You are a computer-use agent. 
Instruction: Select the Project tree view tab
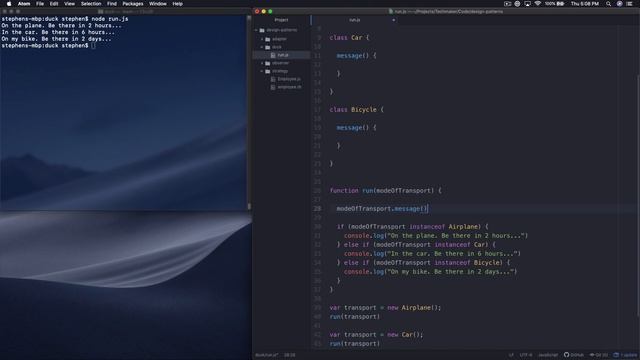pyautogui.click(x=281, y=20)
